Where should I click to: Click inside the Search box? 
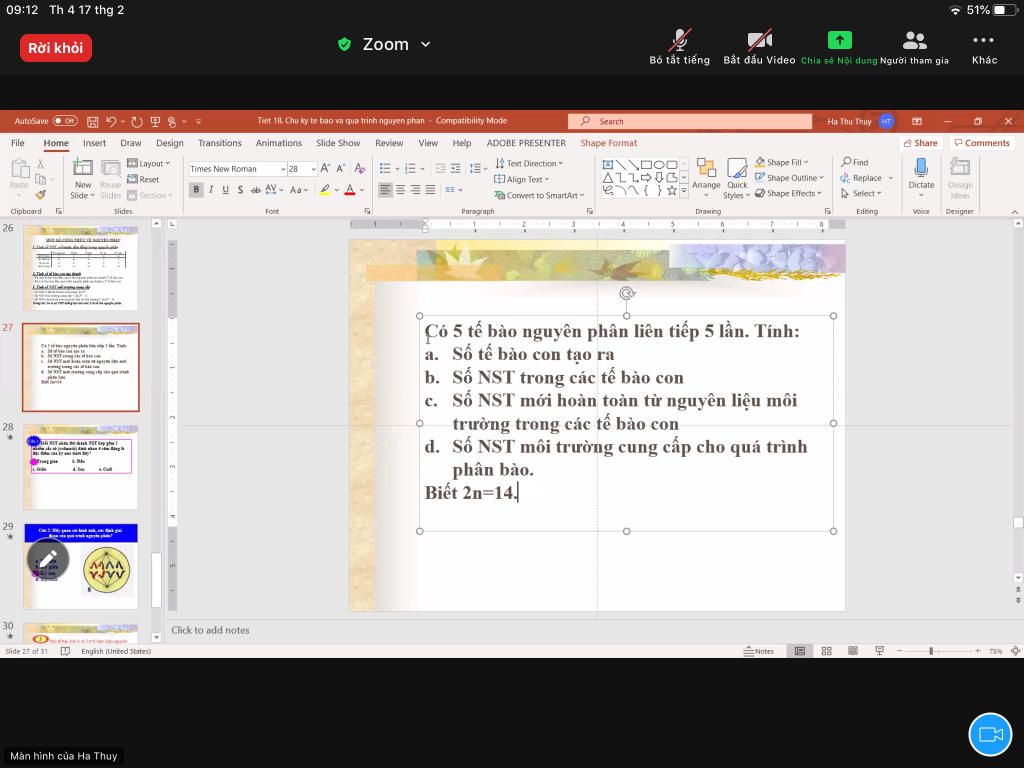pyautogui.click(x=690, y=121)
